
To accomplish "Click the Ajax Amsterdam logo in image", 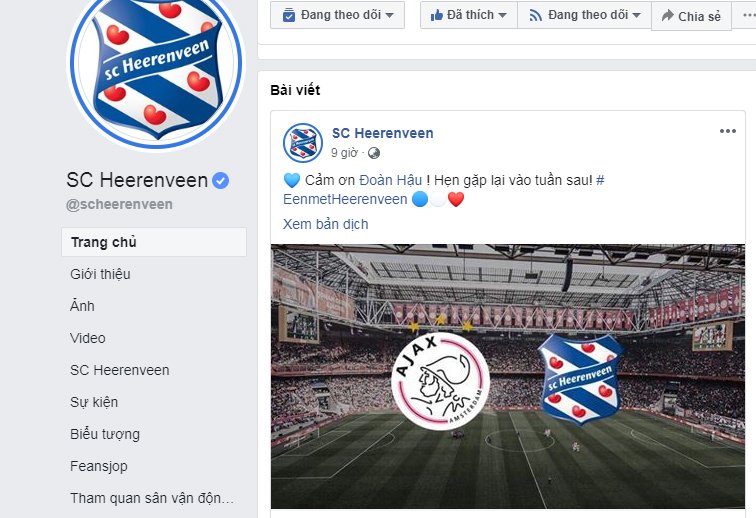I will (x=440, y=380).
